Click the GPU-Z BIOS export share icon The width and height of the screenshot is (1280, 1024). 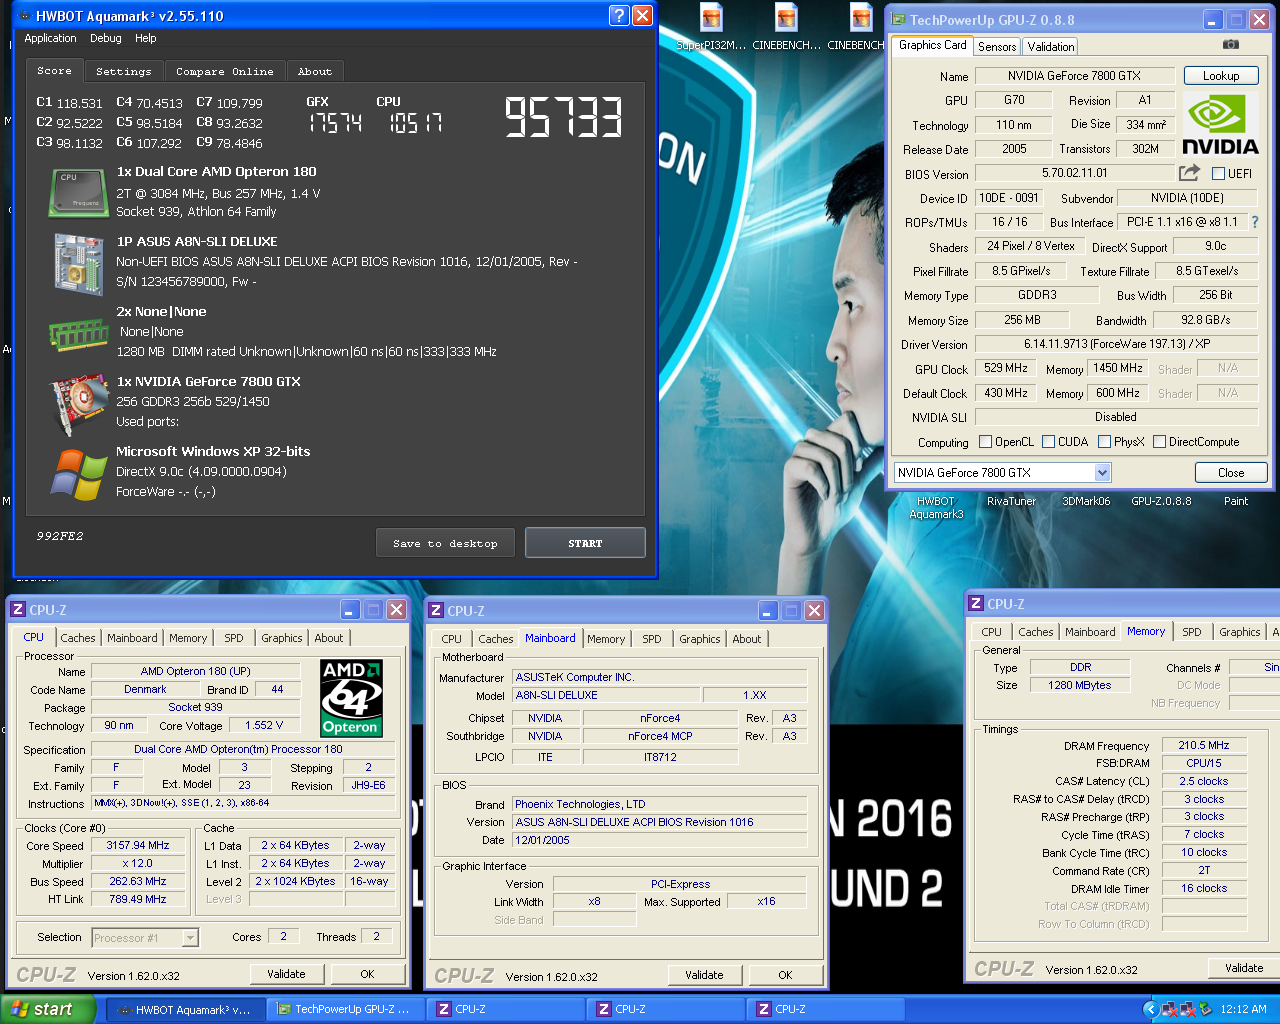pyautogui.click(x=1189, y=173)
